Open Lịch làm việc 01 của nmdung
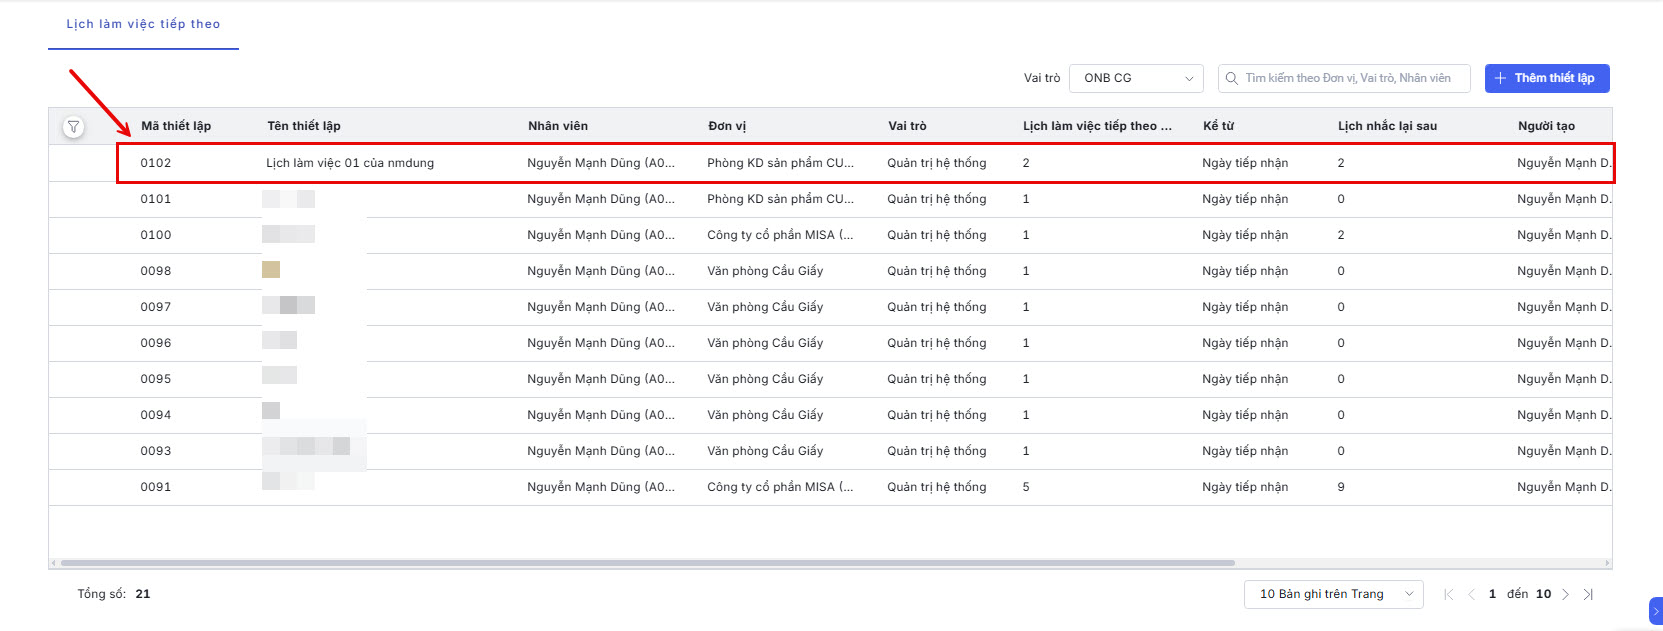Screen dimensions: 1663x631 pos(350,163)
